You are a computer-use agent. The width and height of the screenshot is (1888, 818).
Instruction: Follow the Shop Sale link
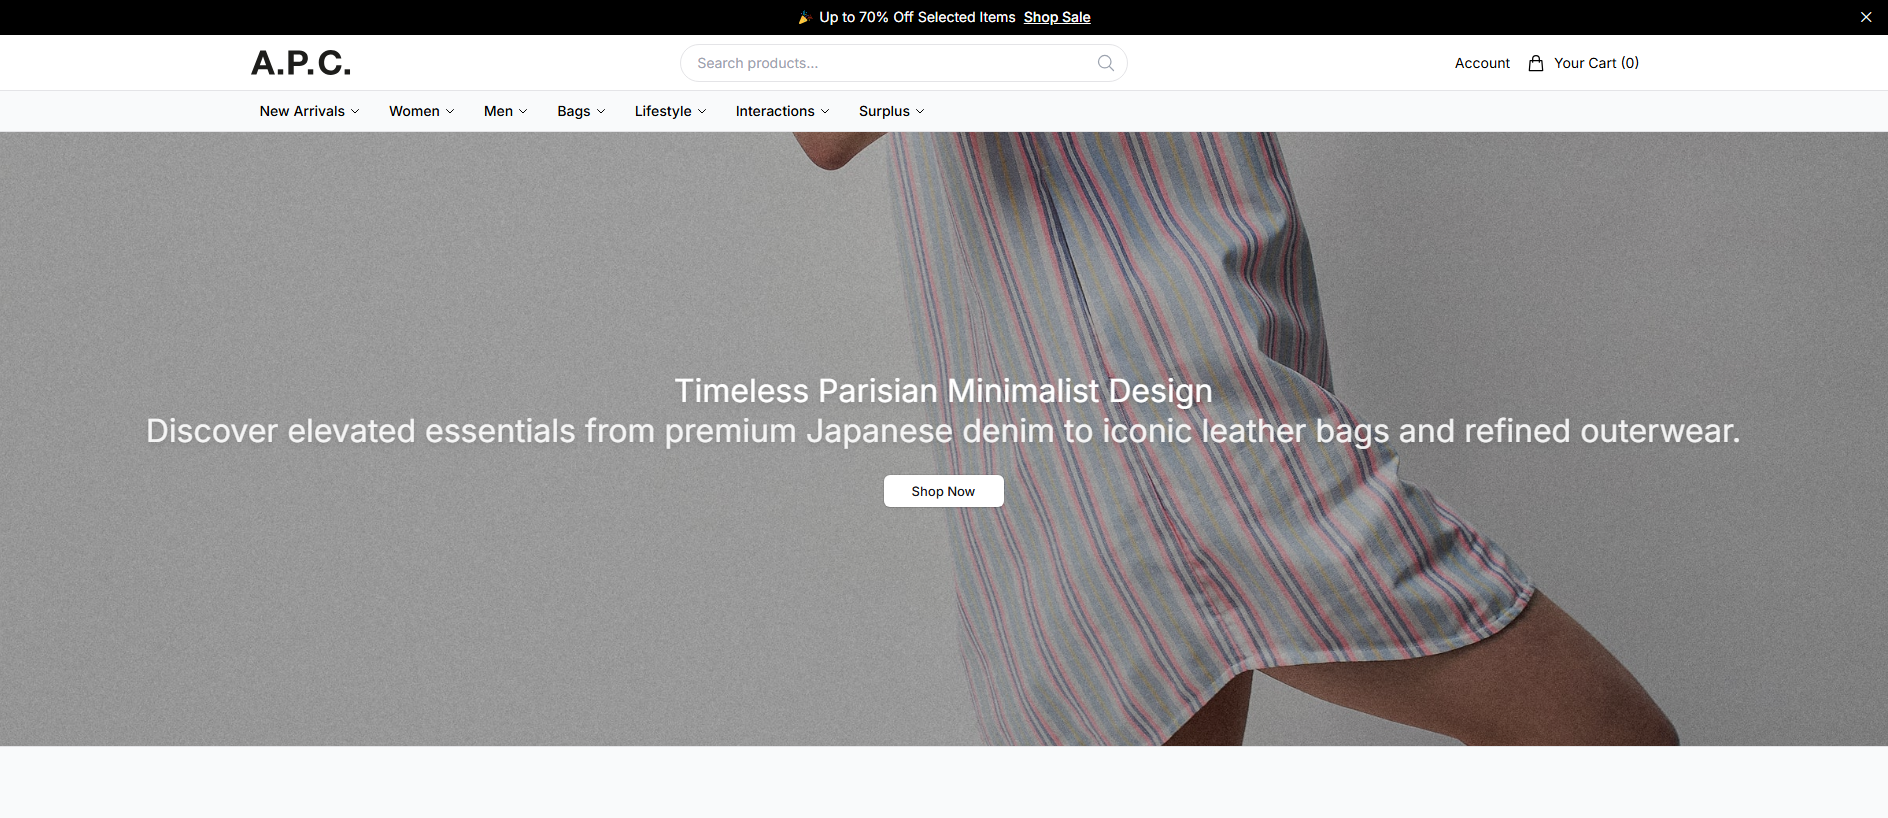click(1057, 17)
